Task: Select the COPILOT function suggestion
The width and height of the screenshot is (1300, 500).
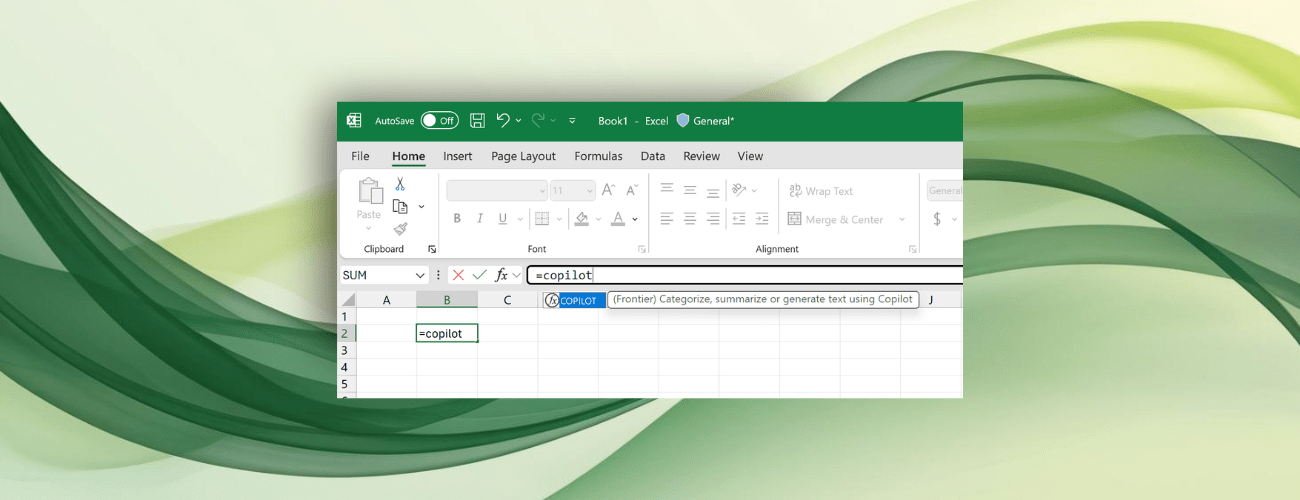Action: 576,300
